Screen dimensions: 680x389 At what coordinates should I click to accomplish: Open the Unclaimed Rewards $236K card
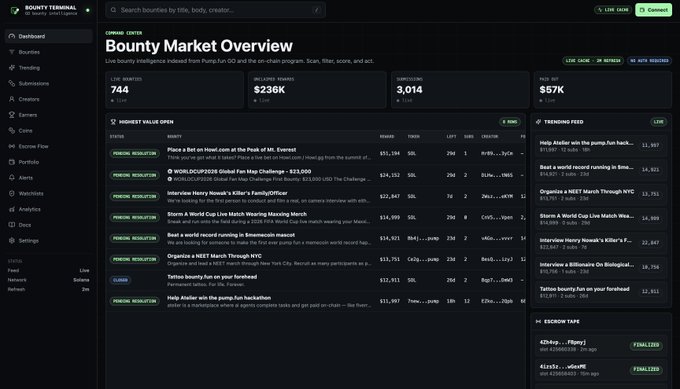(x=317, y=90)
